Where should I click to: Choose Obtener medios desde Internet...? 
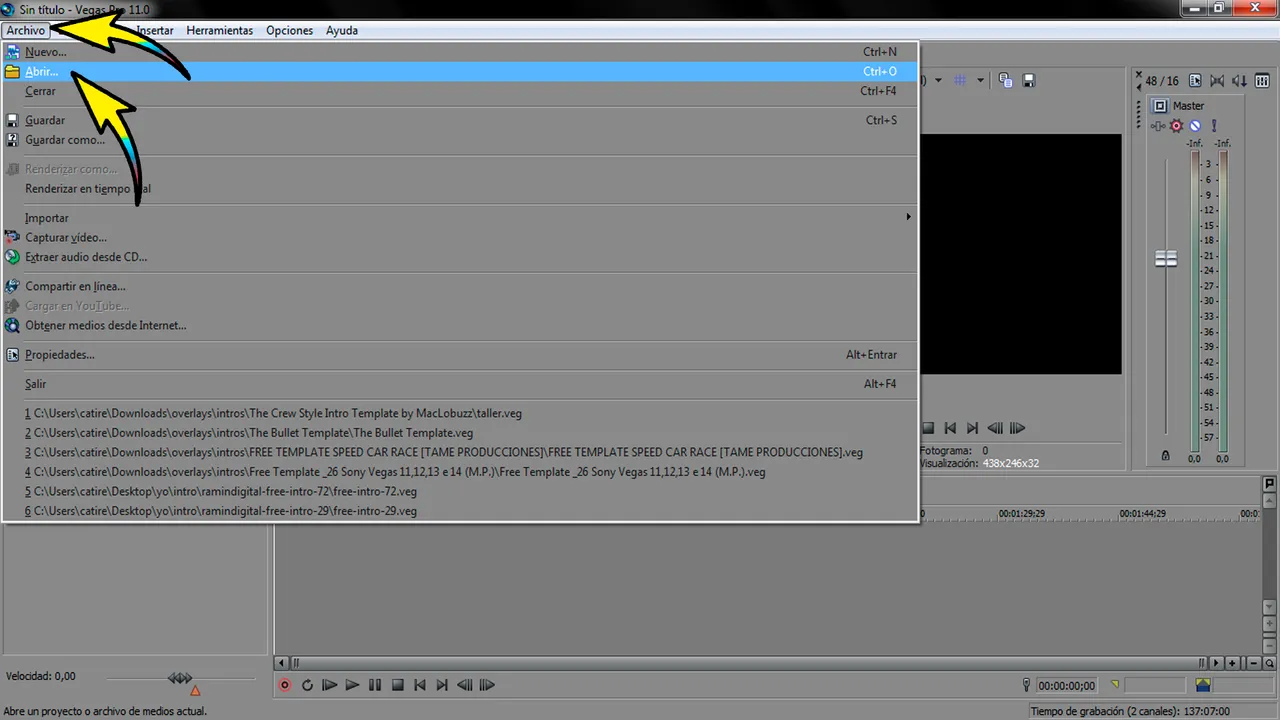pyautogui.click(x=460, y=325)
